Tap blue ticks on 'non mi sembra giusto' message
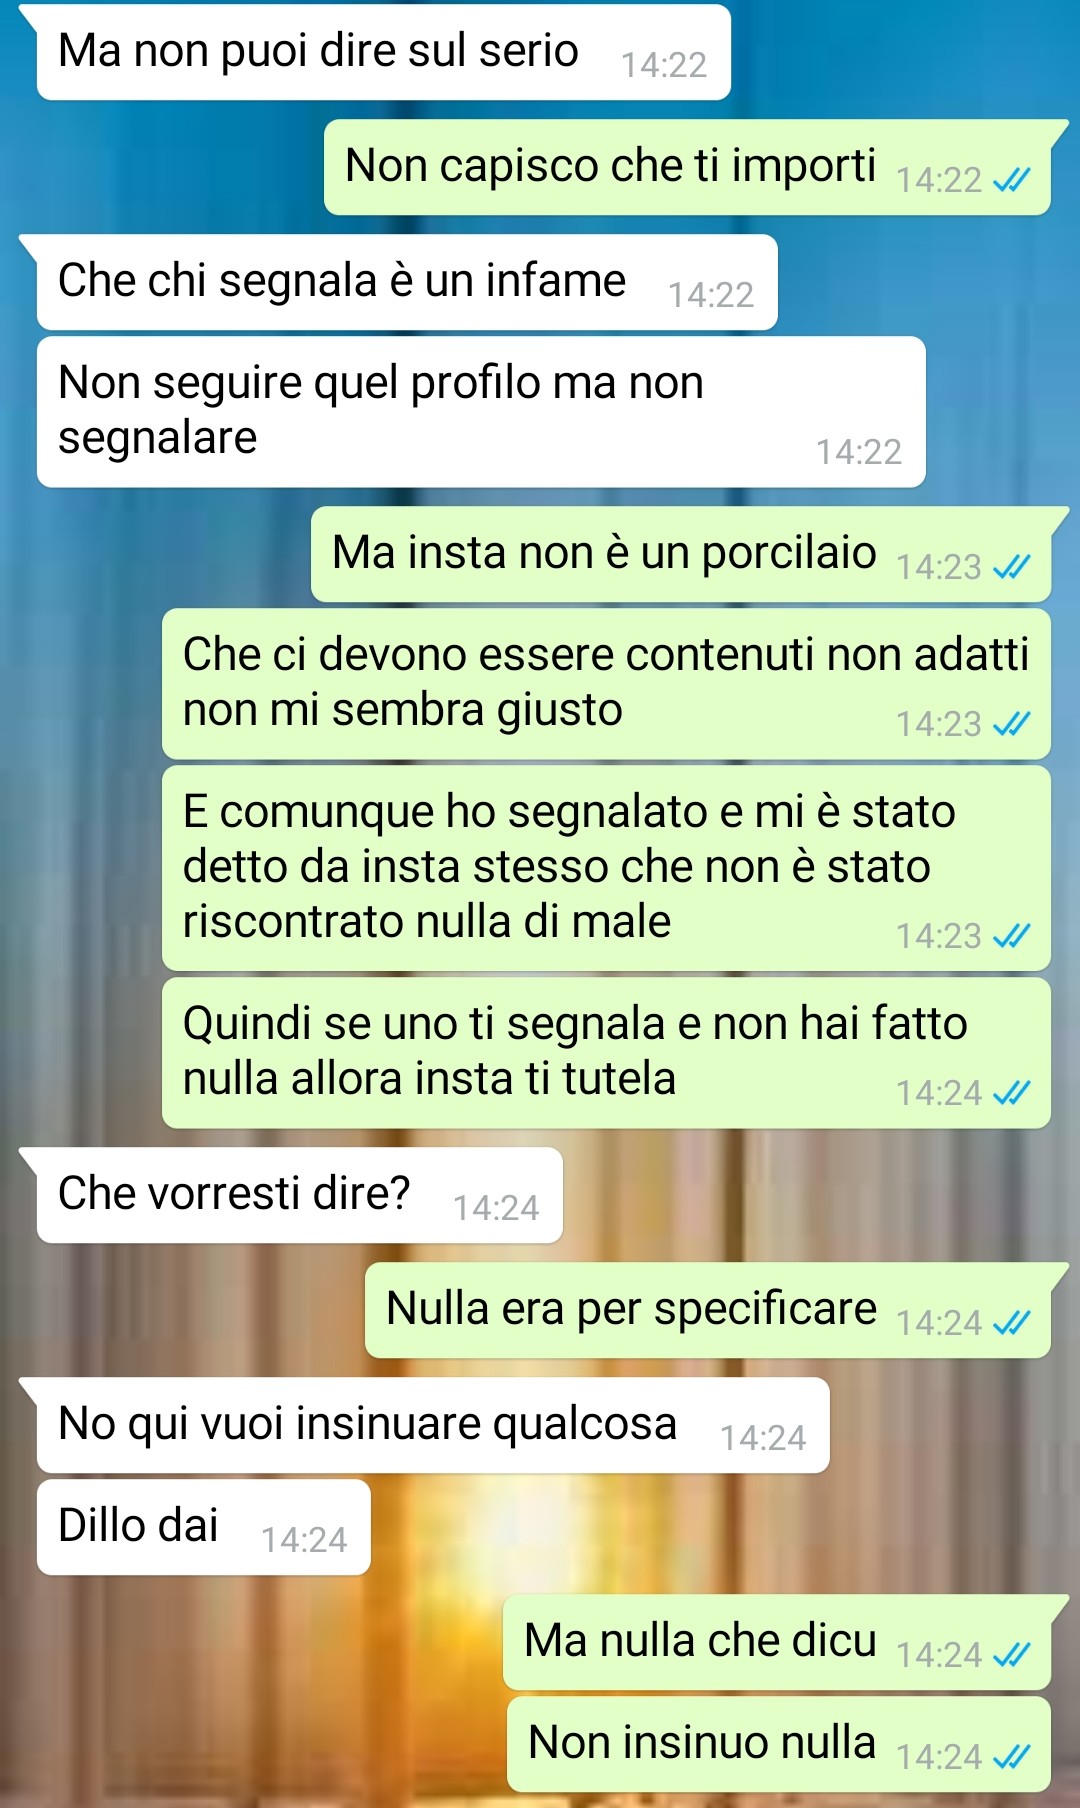 [x=1011, y=724]
